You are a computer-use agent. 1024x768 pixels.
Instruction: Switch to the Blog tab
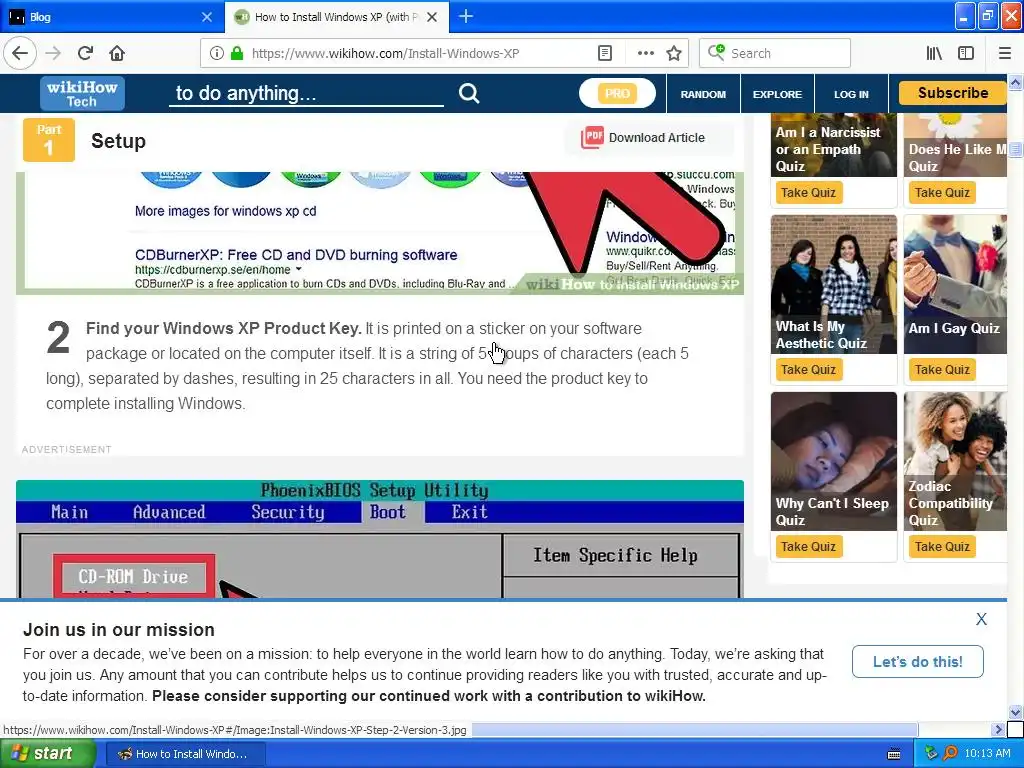pyautogui.click(x=111, y=17)
